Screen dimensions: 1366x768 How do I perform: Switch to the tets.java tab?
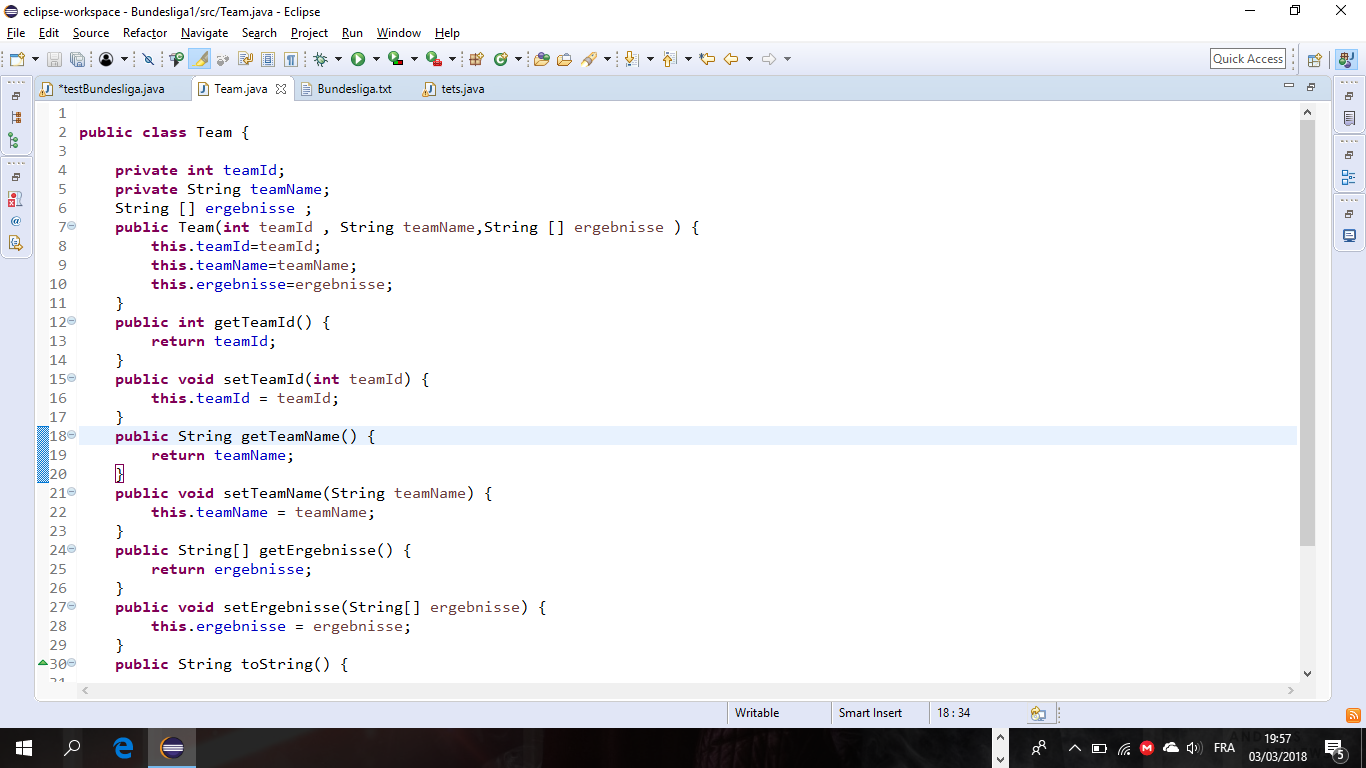(x=455, y=89)
